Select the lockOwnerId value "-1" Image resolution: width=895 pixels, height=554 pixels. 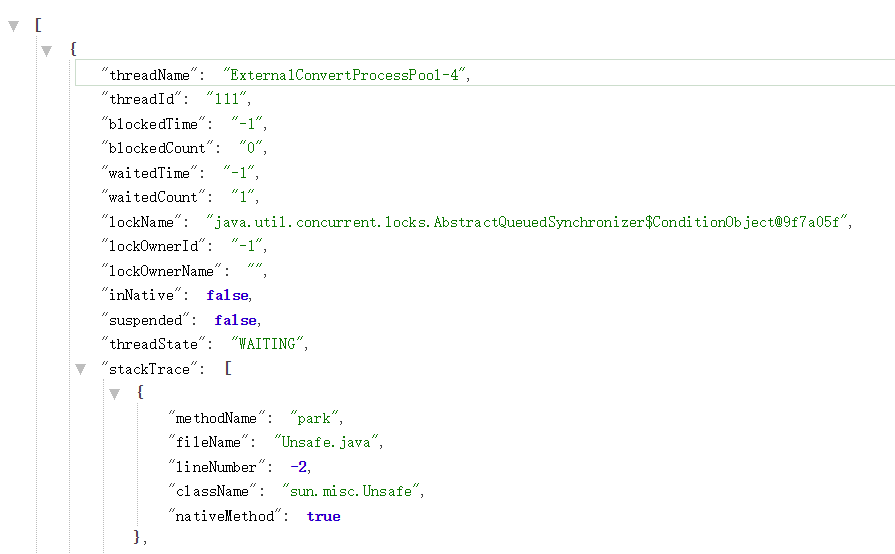(247, 246)
